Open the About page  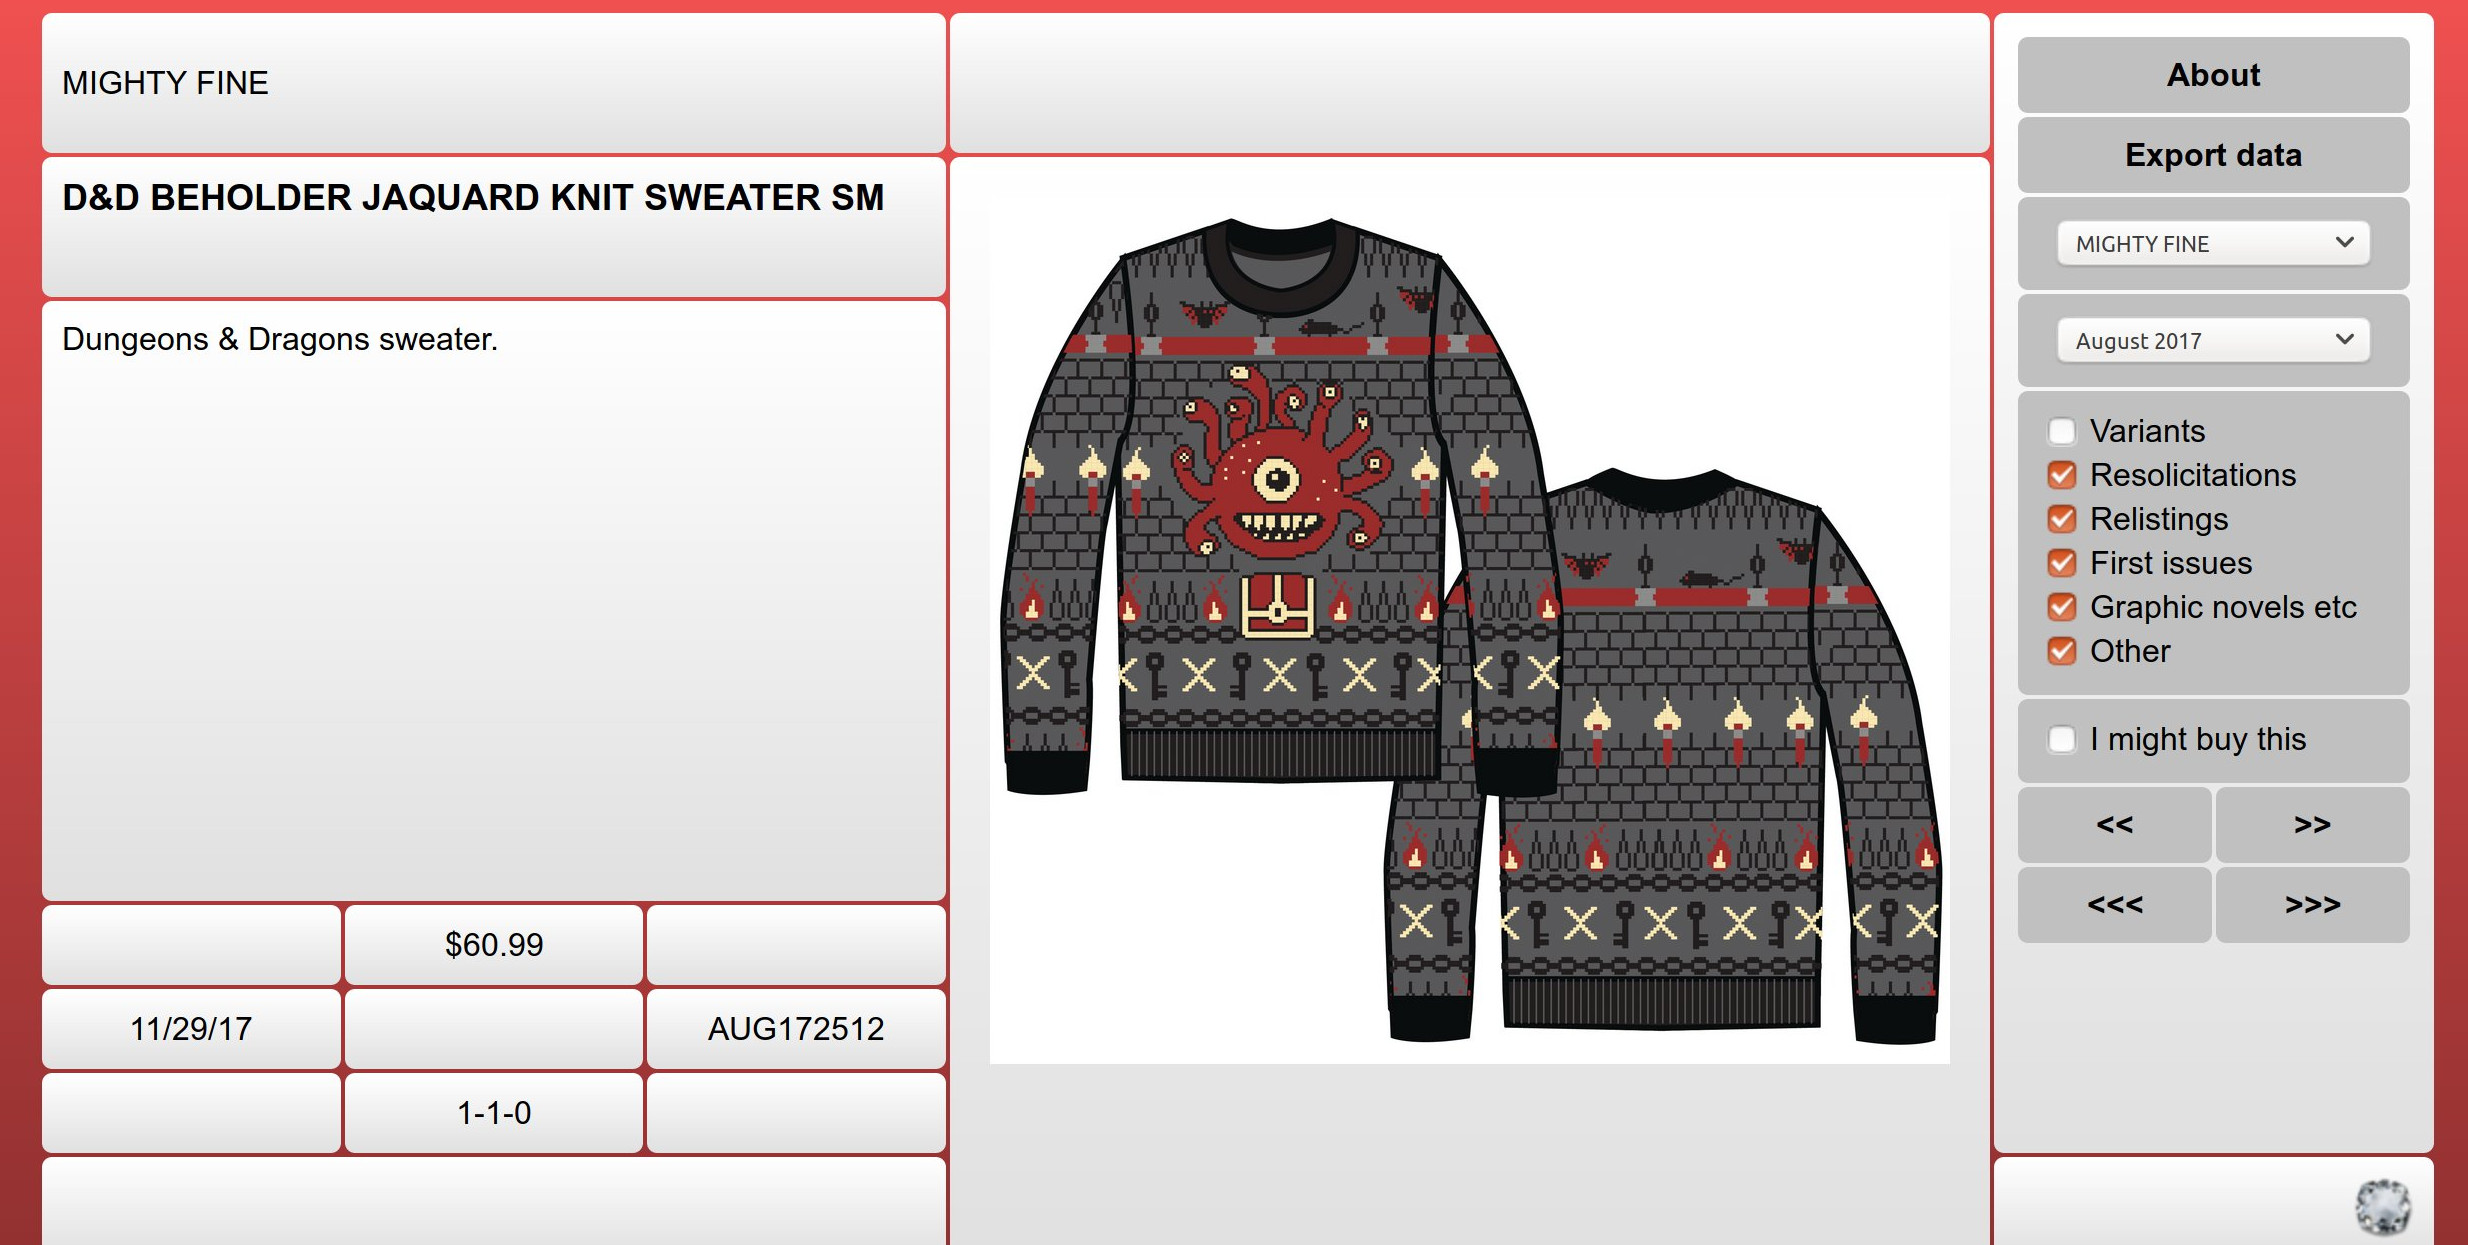[2213, 75]
